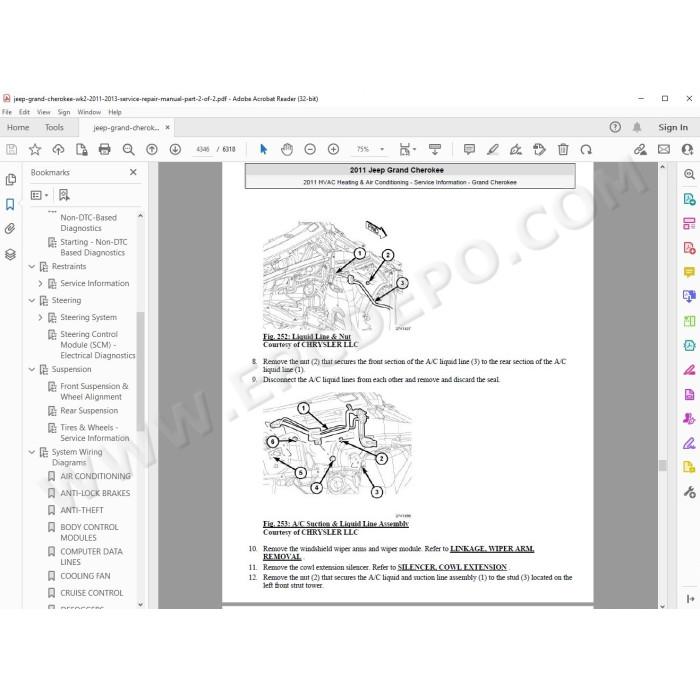Open the help question mark icon
The height and width of the screenshot is (700, 700).
[615, 127]
